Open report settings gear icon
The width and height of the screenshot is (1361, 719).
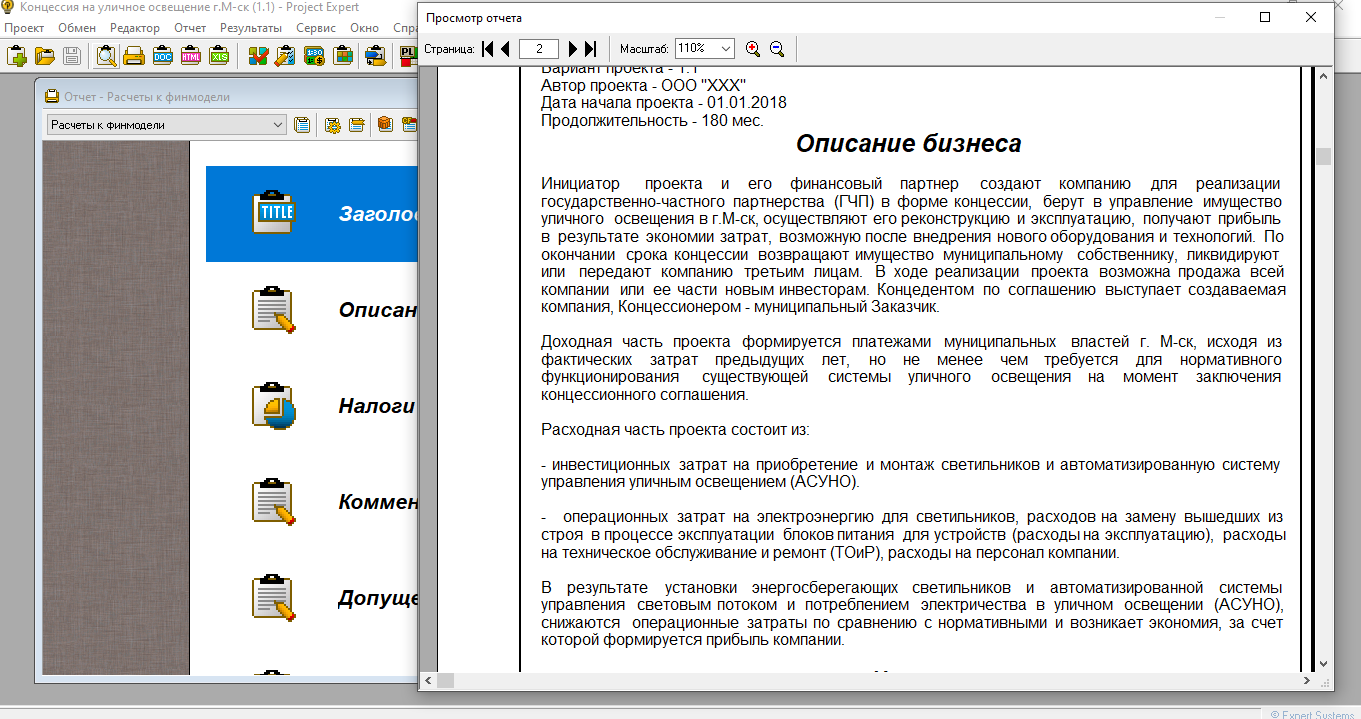(x=333, y=125)
